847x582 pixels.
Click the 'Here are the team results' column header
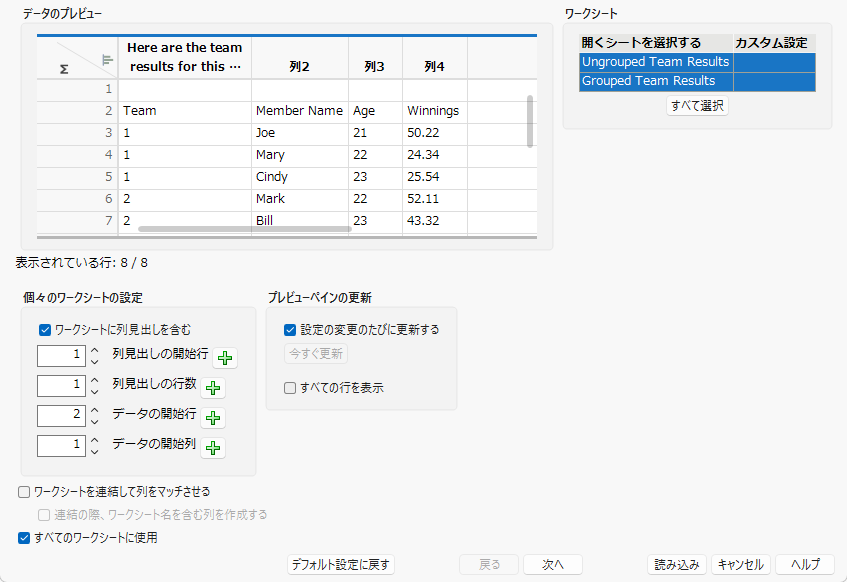pos(184,58)
